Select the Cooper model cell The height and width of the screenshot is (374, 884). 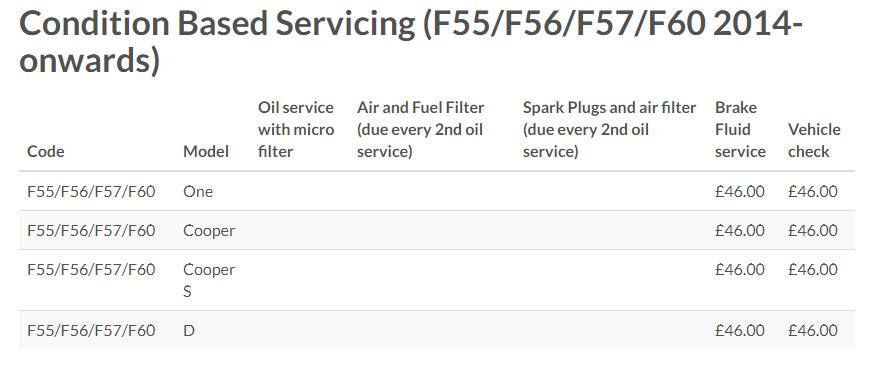[209, 231]
